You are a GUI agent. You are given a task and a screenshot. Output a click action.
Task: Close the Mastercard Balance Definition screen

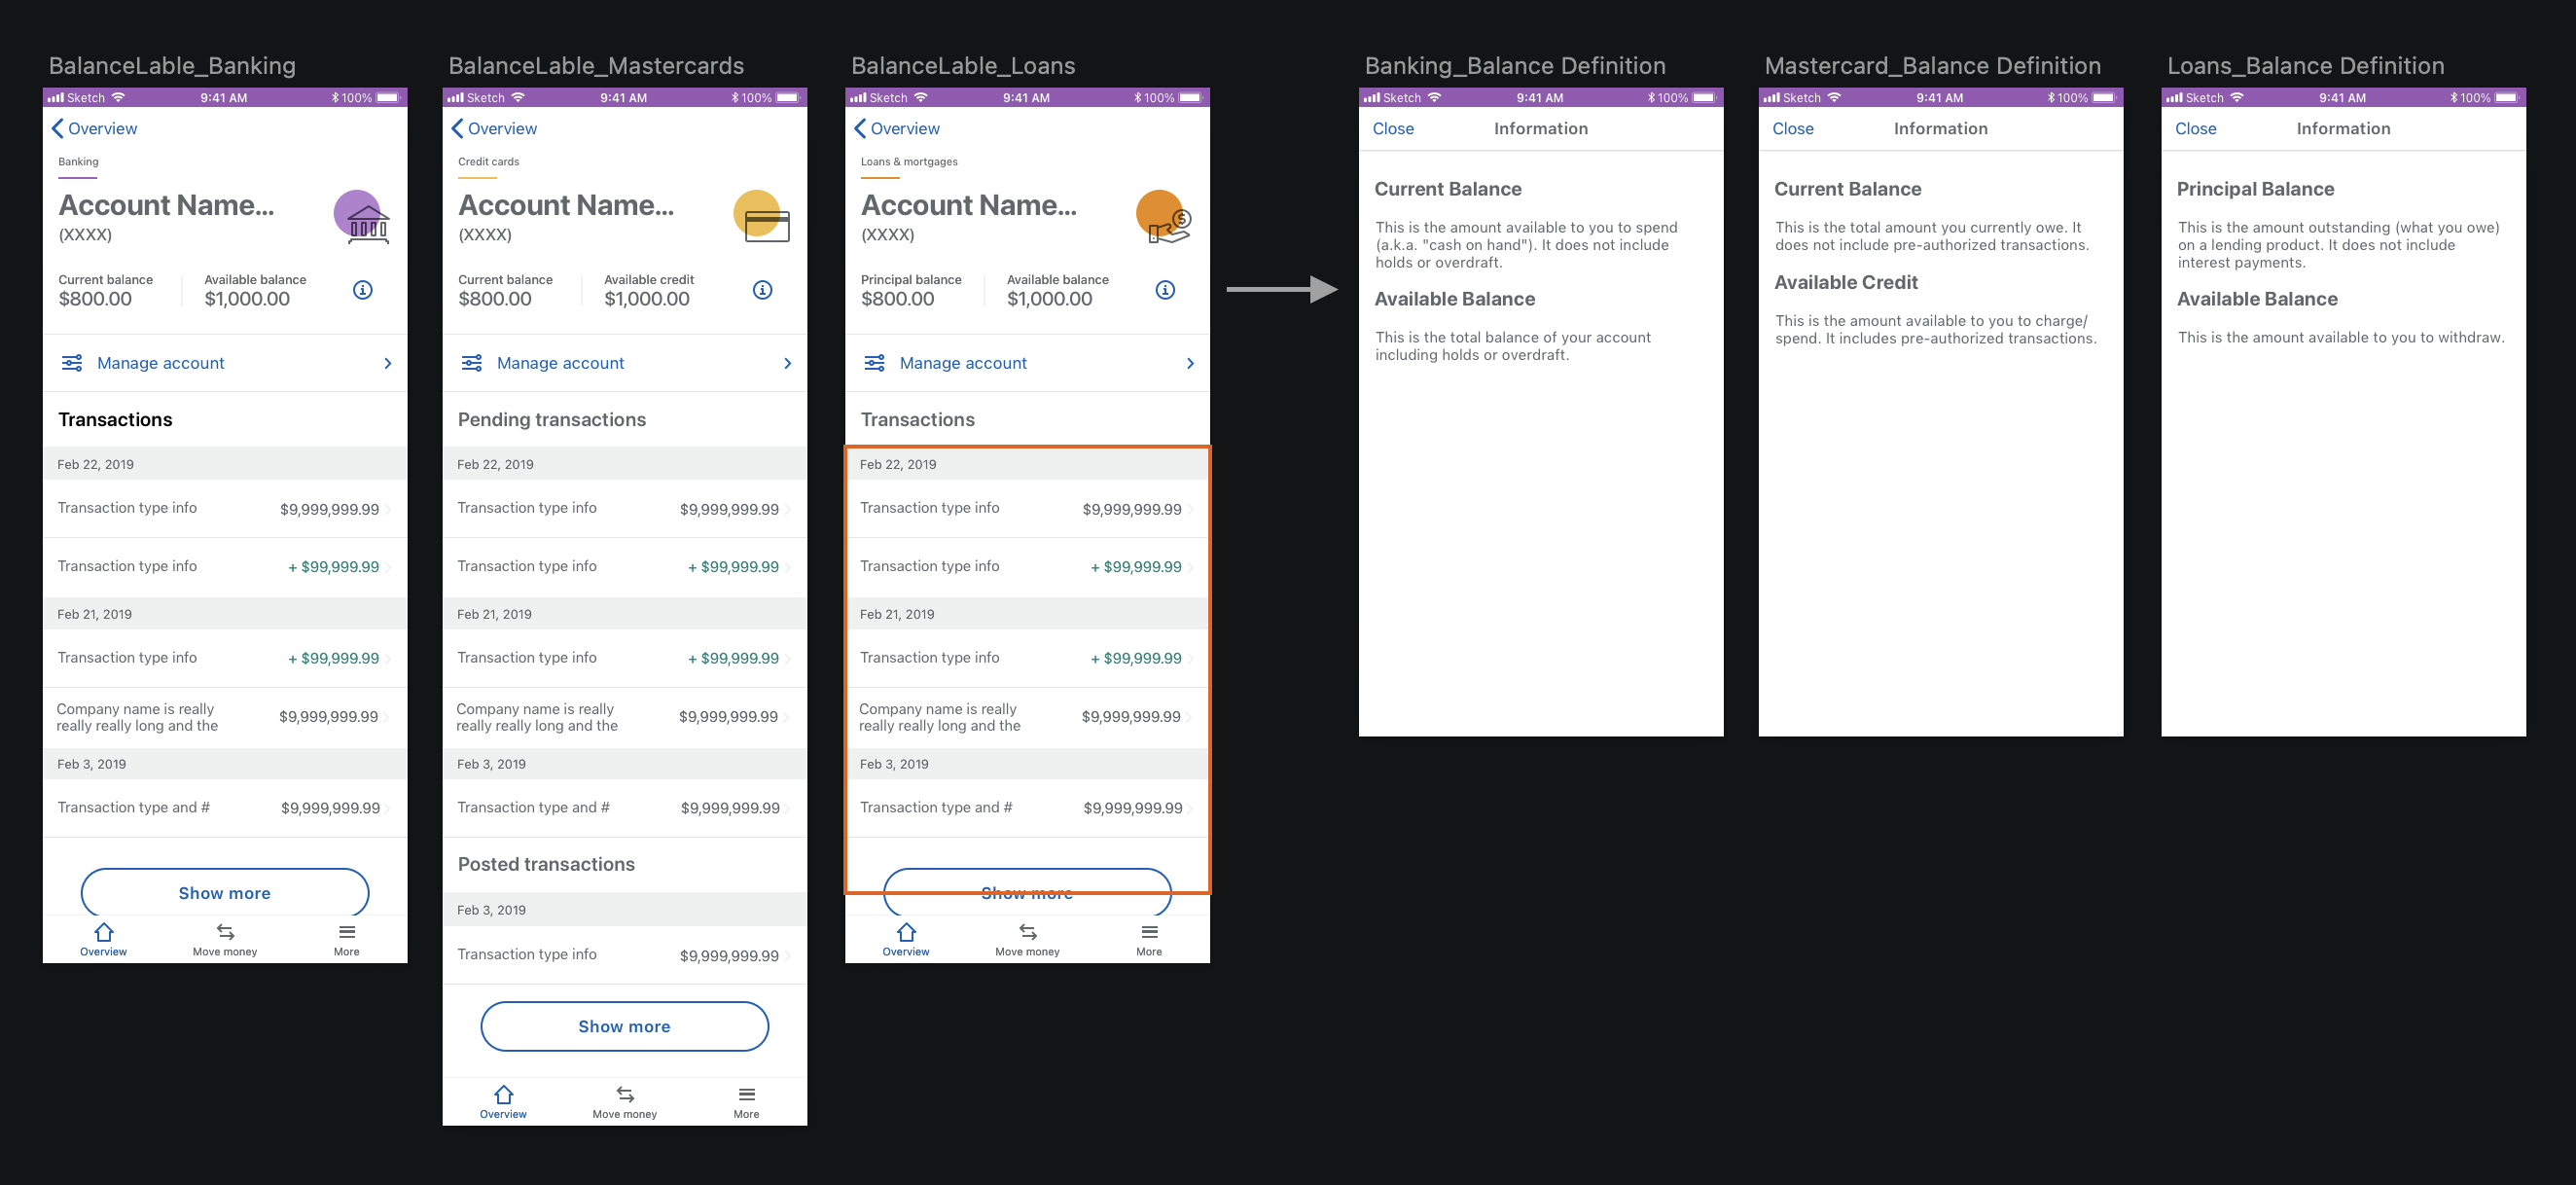pyautogui.click(x=1793, y=129)
